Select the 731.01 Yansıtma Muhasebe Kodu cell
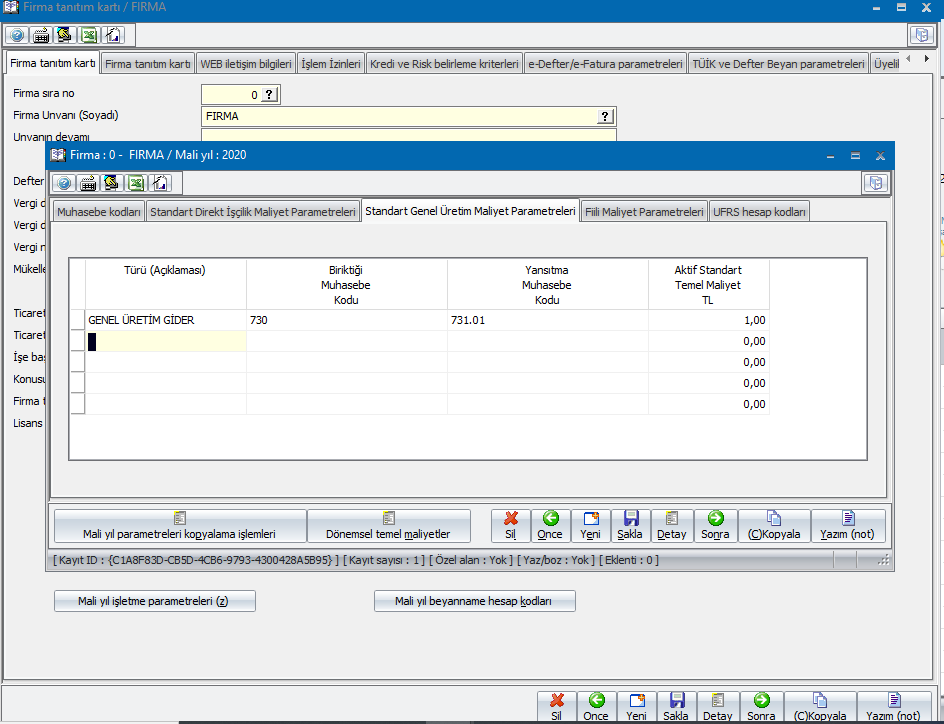This screenshot has width=944, height=724. coord(548,320)
